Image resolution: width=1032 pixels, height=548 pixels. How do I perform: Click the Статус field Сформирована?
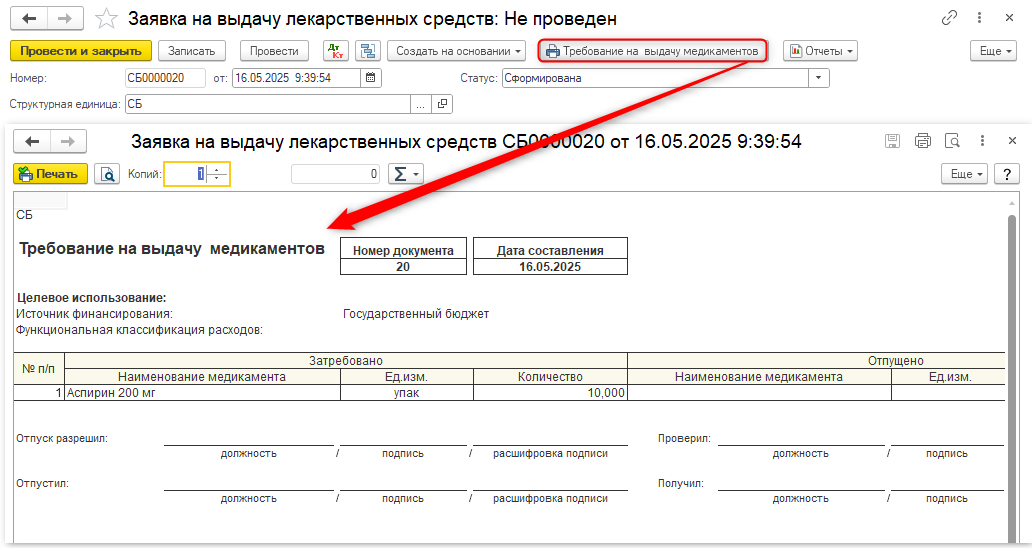(655, 78)
